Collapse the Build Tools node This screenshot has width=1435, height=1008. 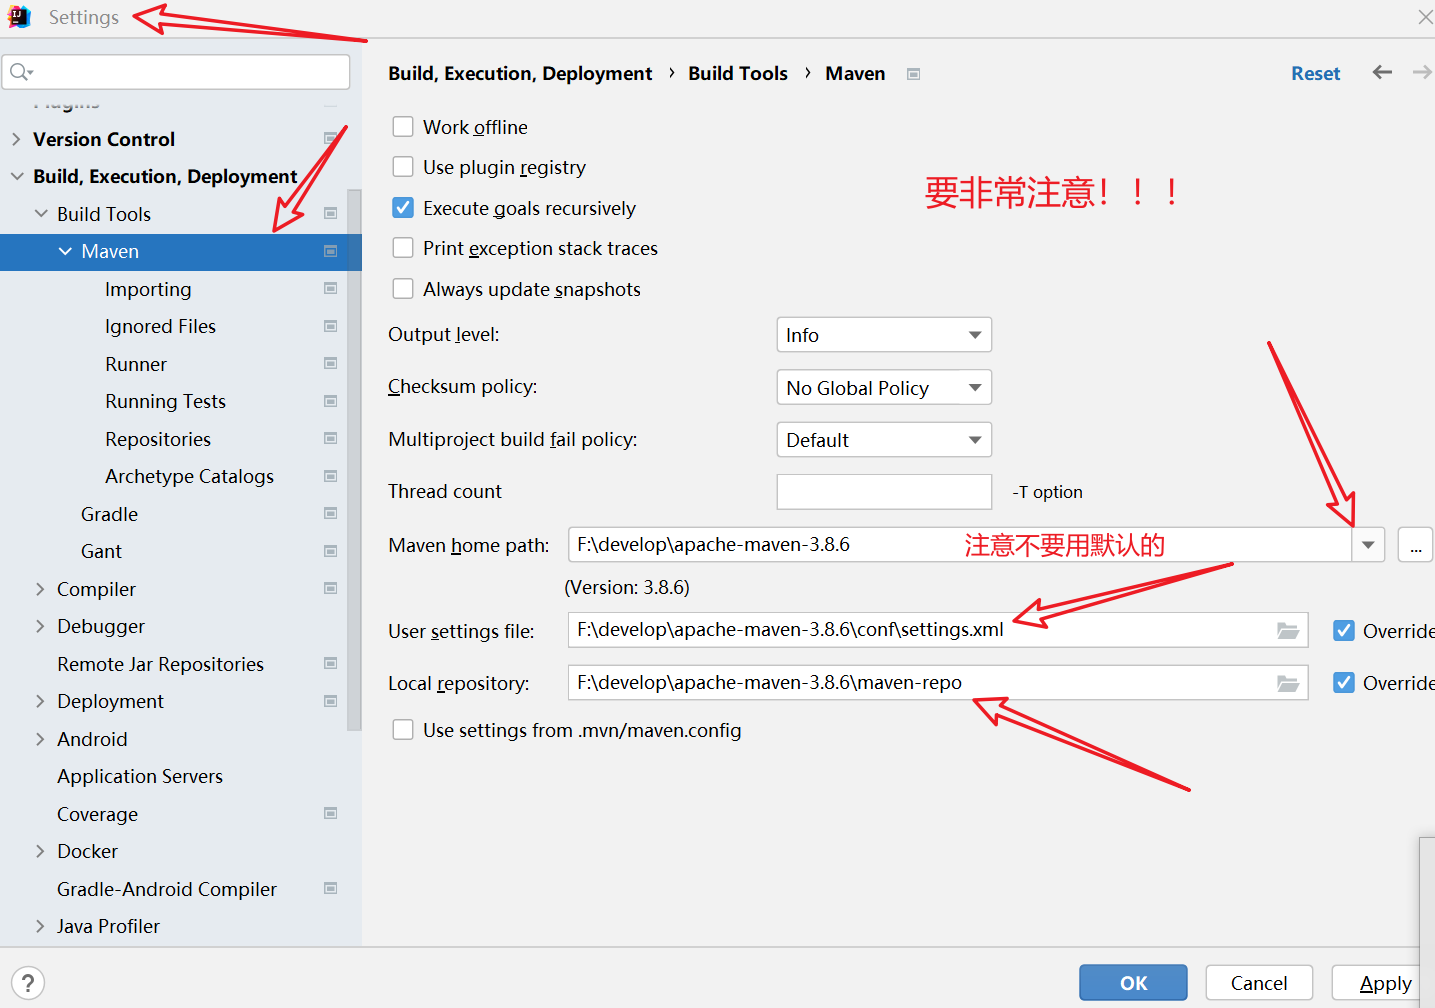pos(41,213)
